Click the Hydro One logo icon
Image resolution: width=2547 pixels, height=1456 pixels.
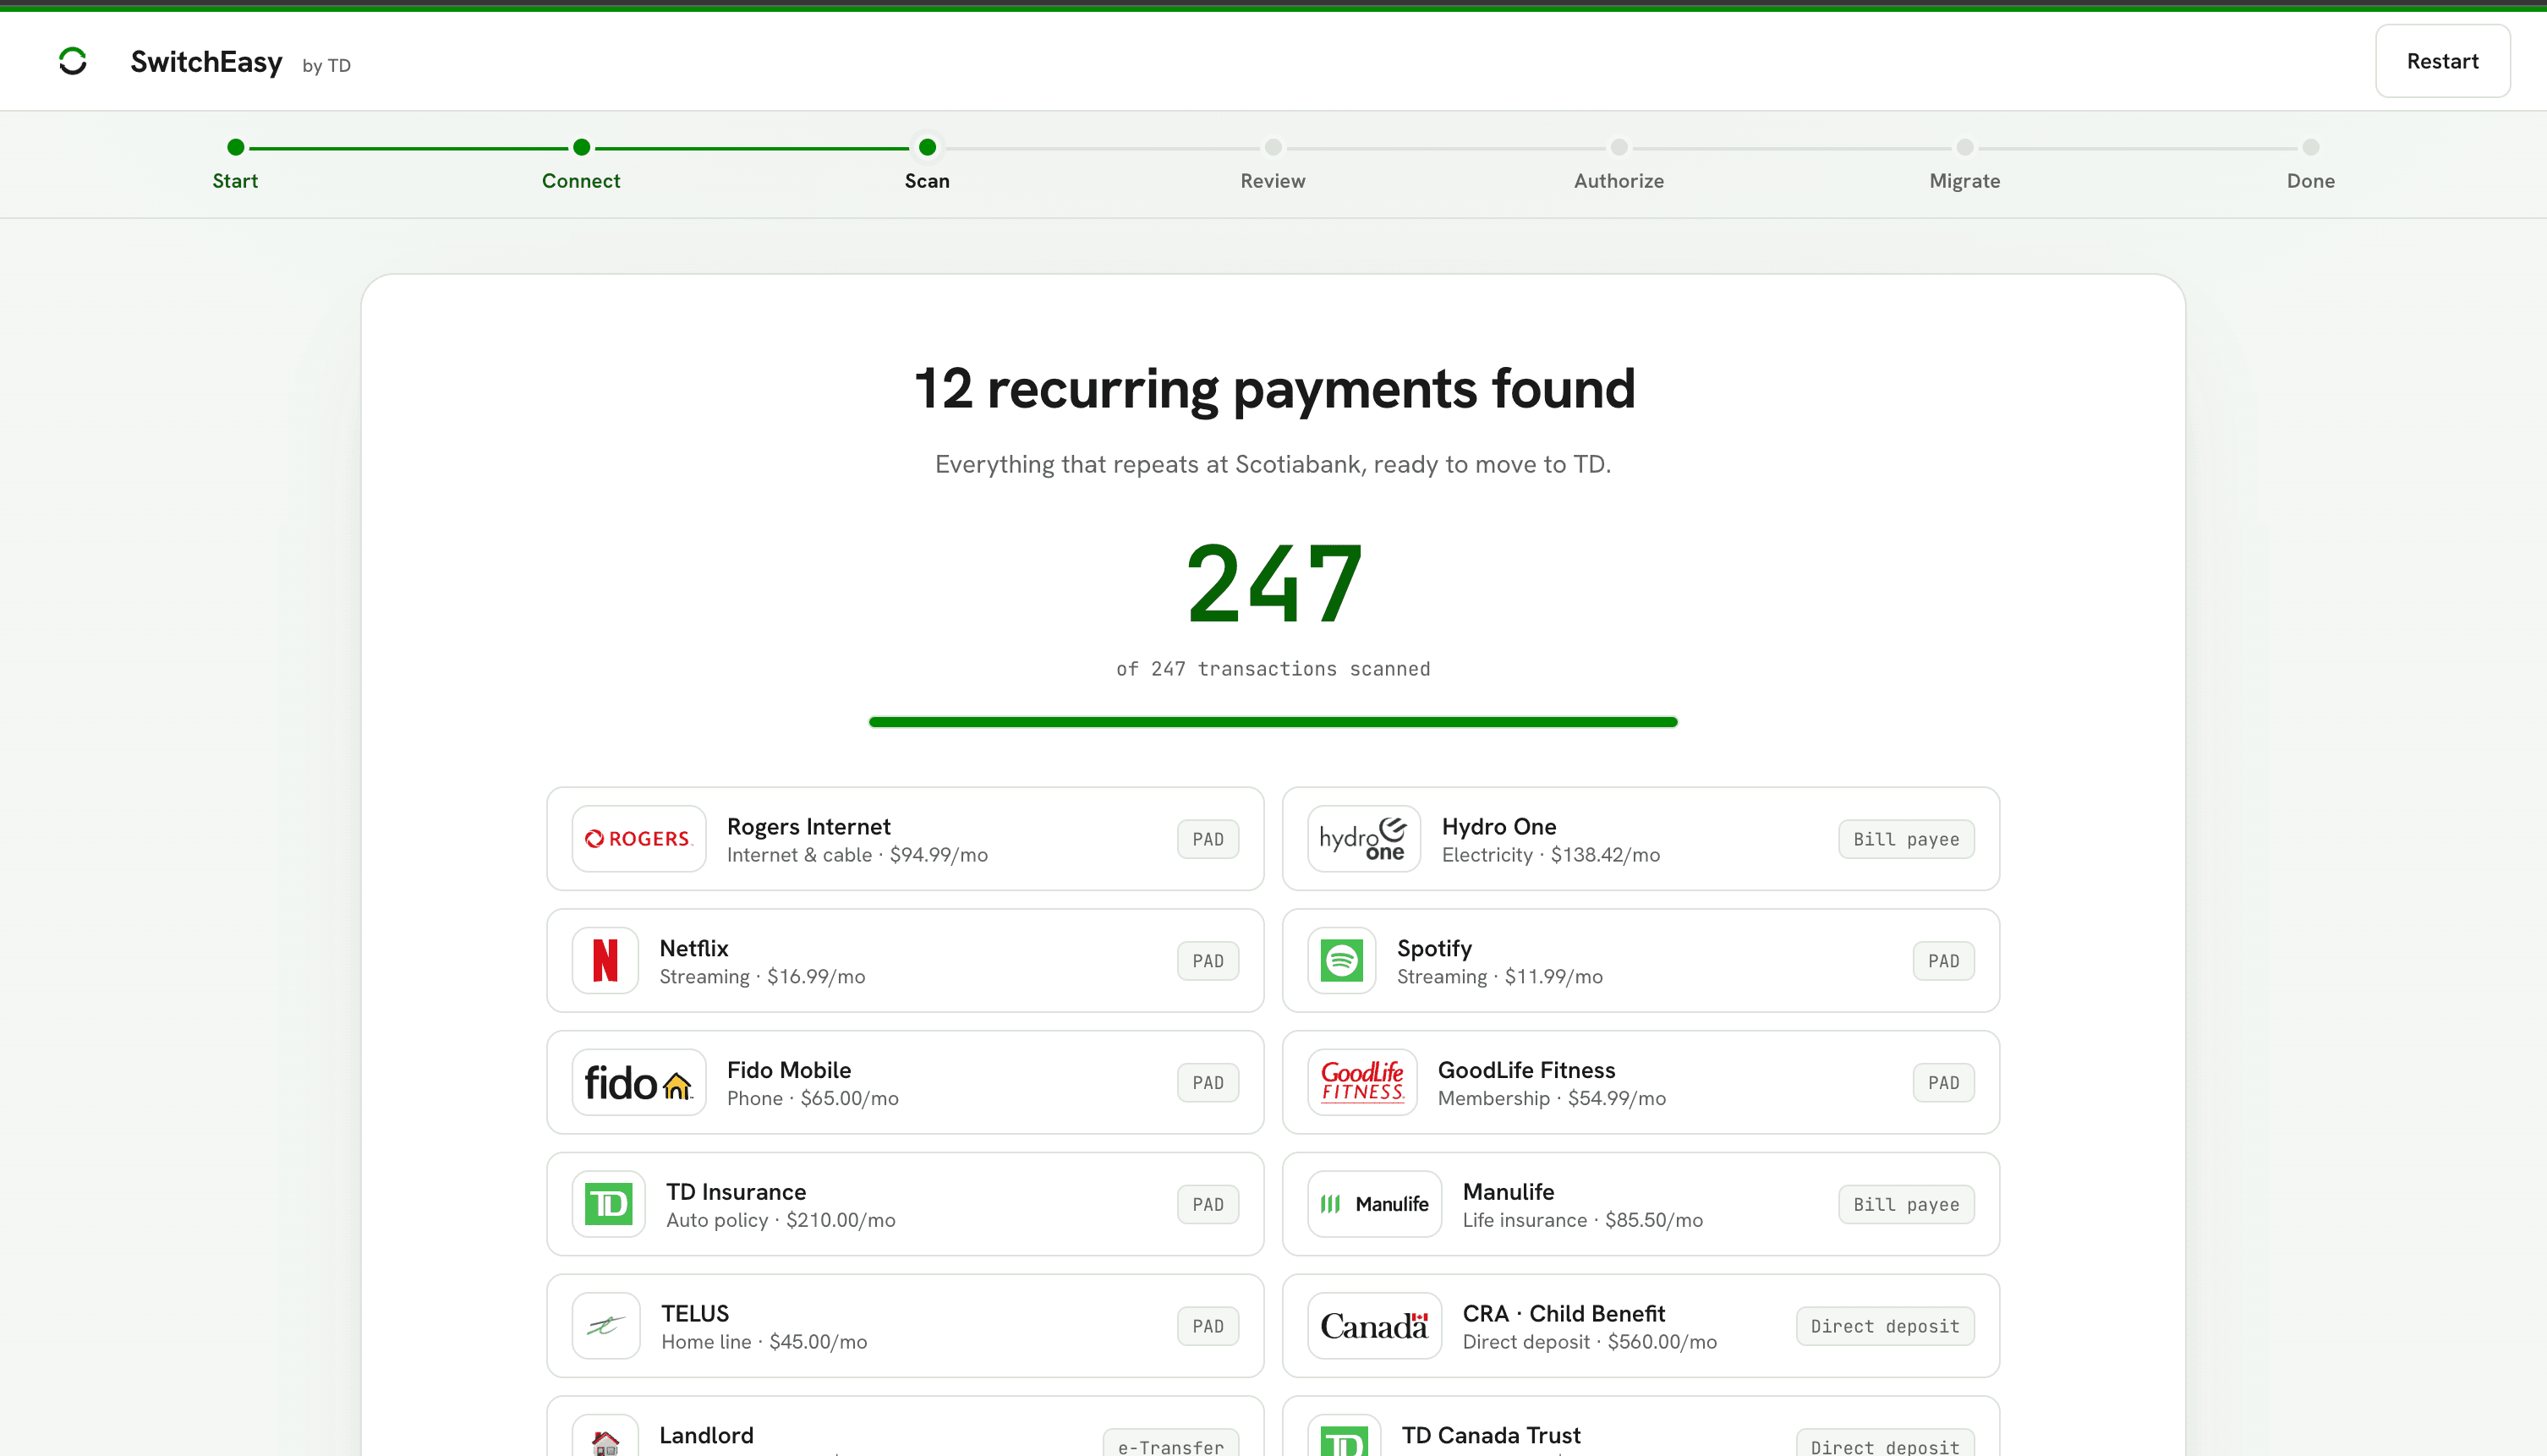(x=1364, y=839)
